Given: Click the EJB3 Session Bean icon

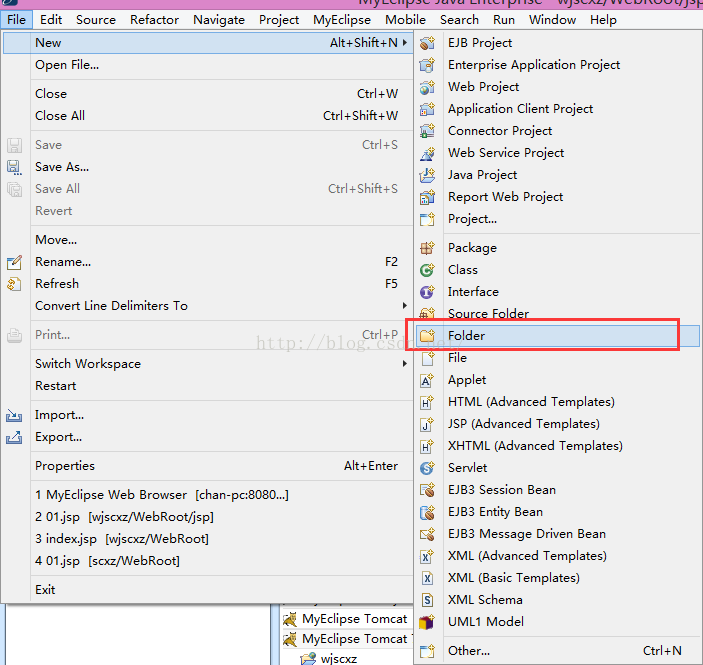Looking at the screenshot, I should coord(427,490).
